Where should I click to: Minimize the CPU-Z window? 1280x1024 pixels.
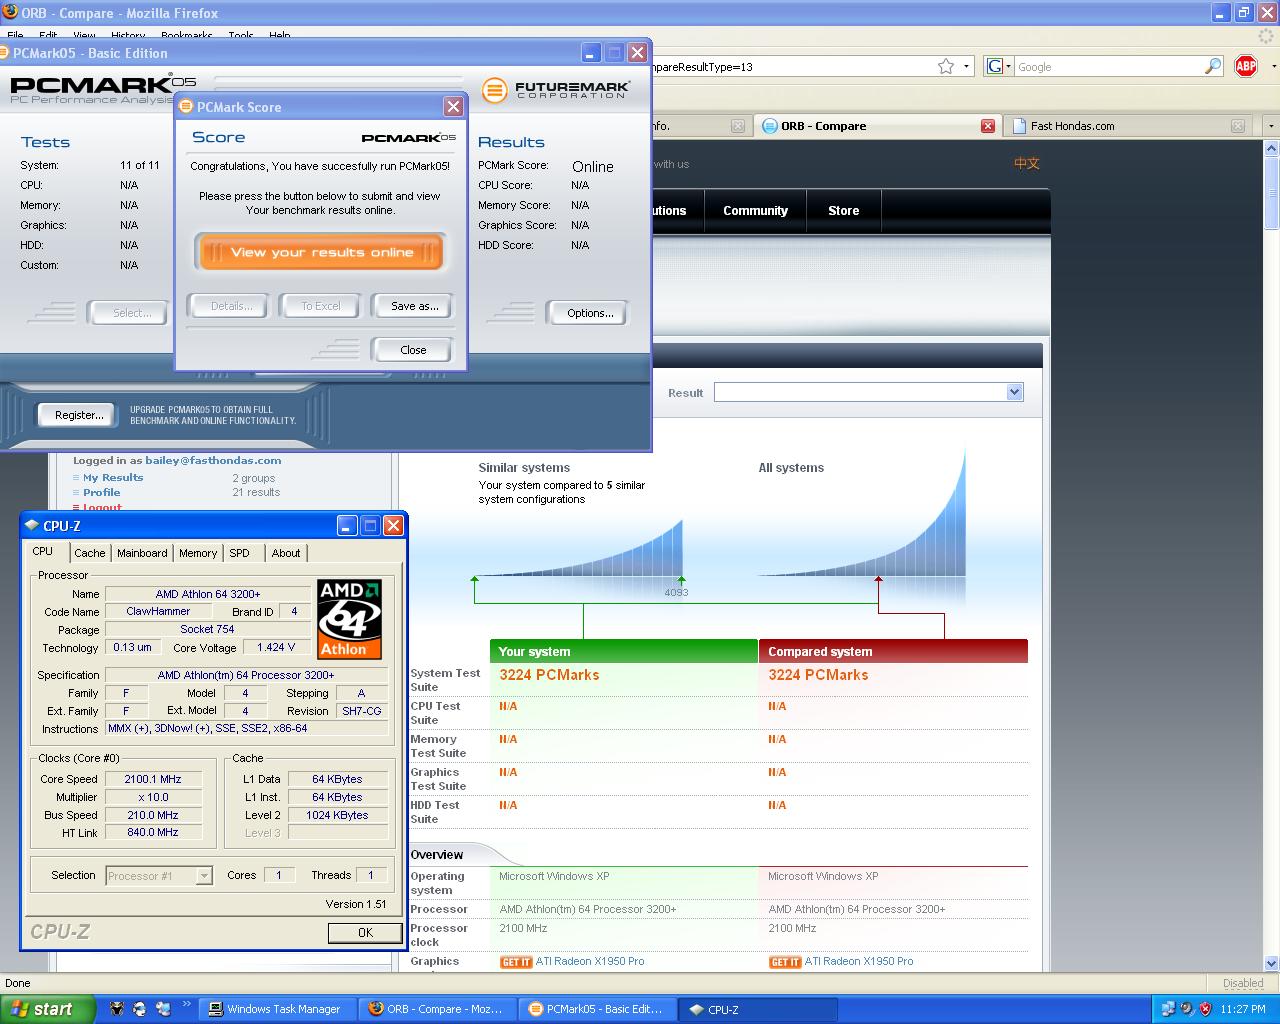(x=346, y=525)
